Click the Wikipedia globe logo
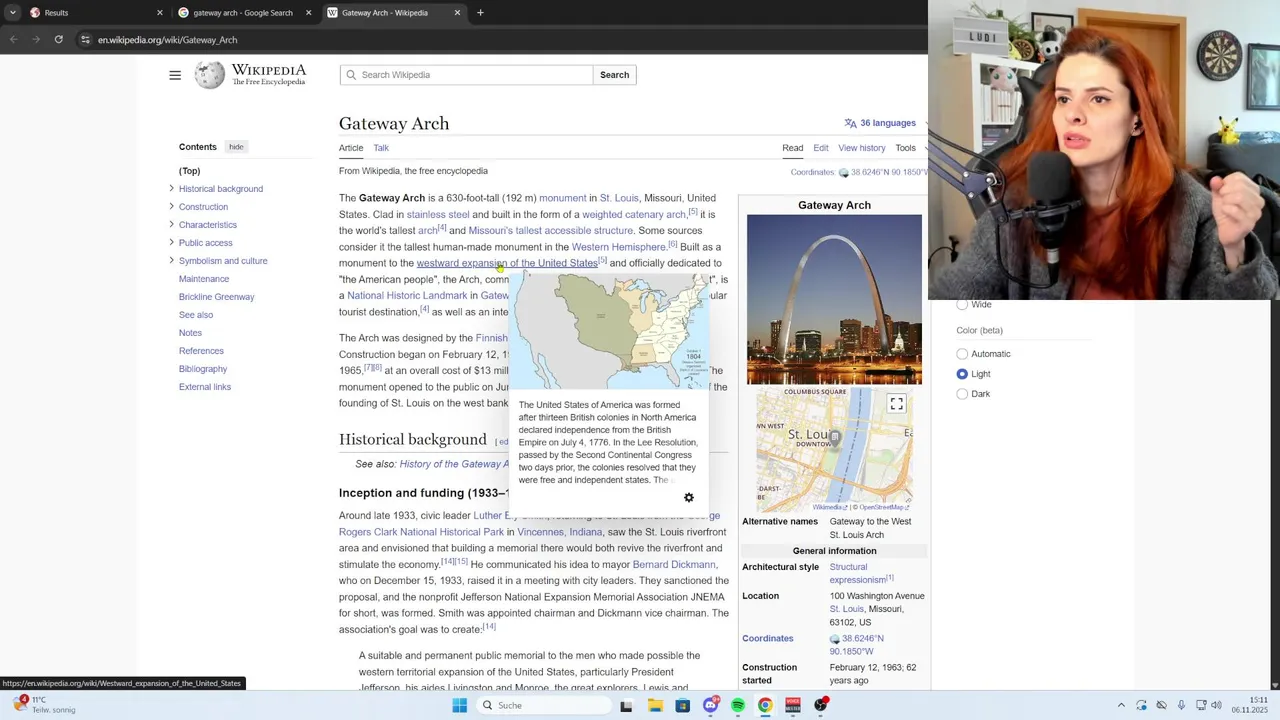Screen dimensions: 1280x720 point(209,75)
